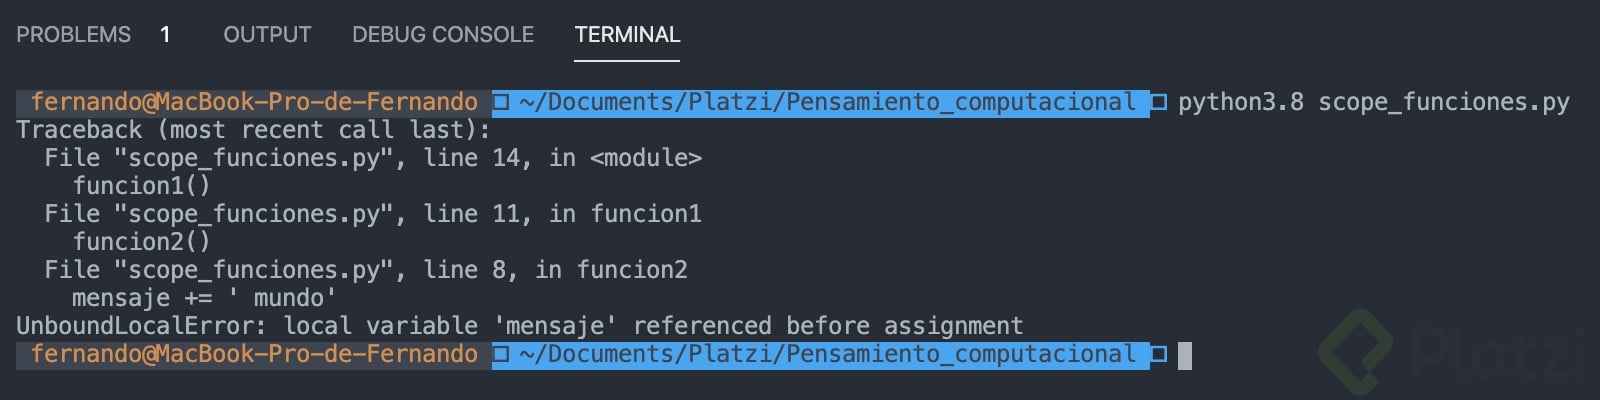Click the UnboundLocalError message line
The image size is (1600, 400).
point(519,326)
